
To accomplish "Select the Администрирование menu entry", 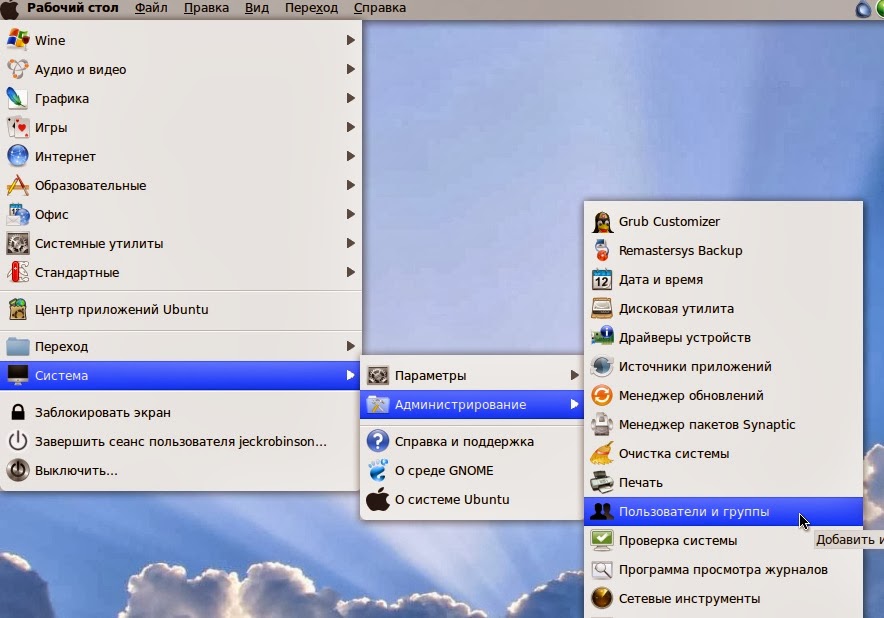I will point(471,404).
